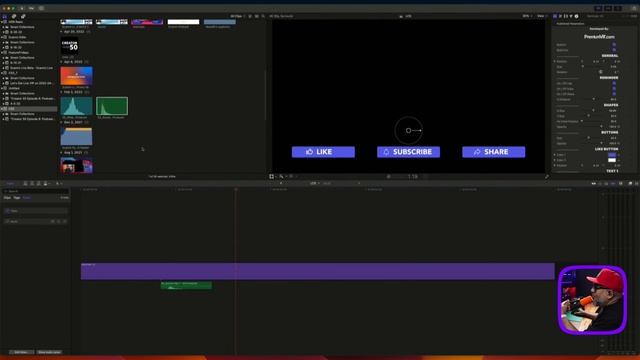This screenshot has width=640, height=360.
Task: Click the keyword editor key icon
Action: (x=31, y=8)
